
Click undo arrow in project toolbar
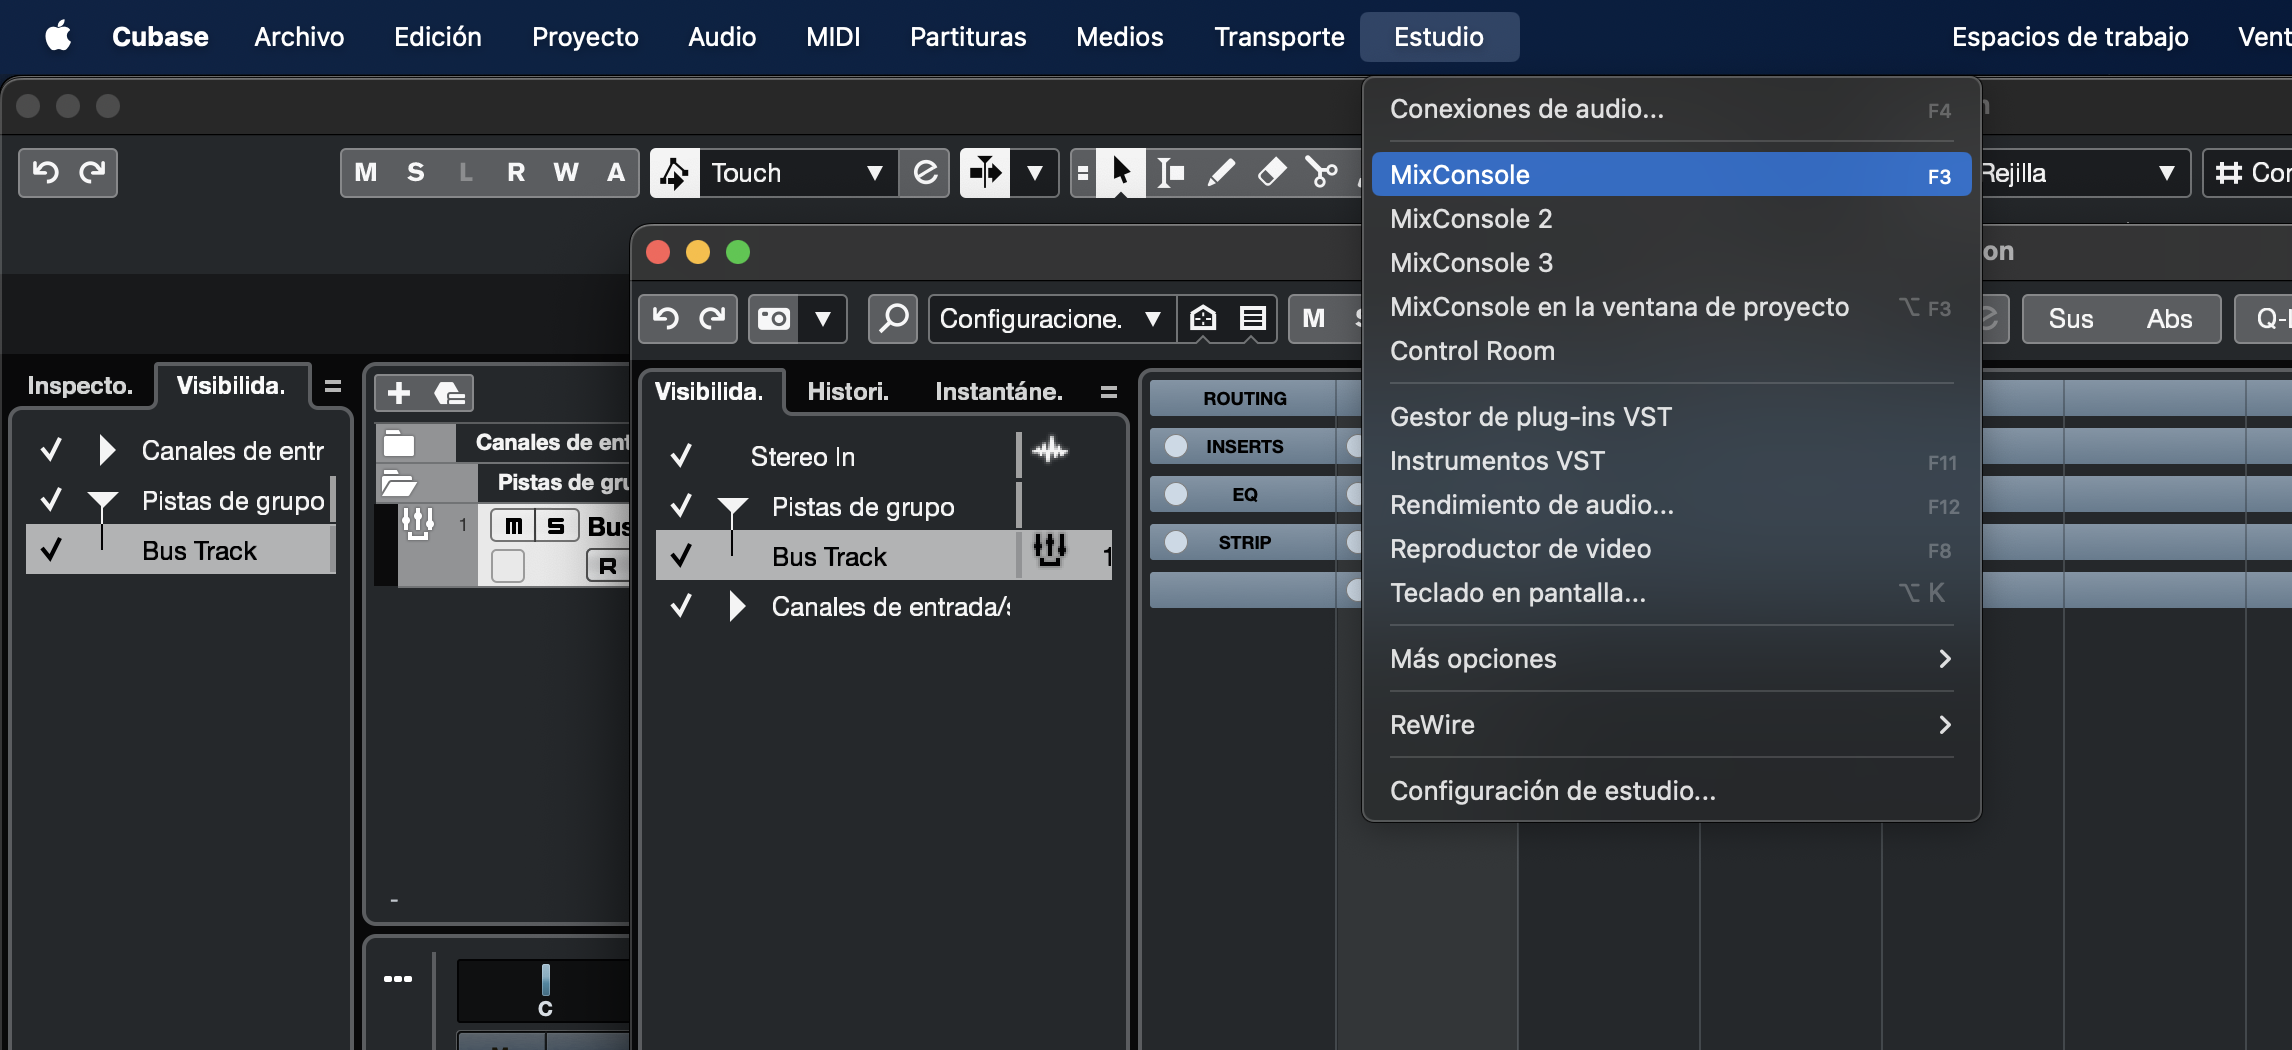pyautogui.click(x=45, y=173)
